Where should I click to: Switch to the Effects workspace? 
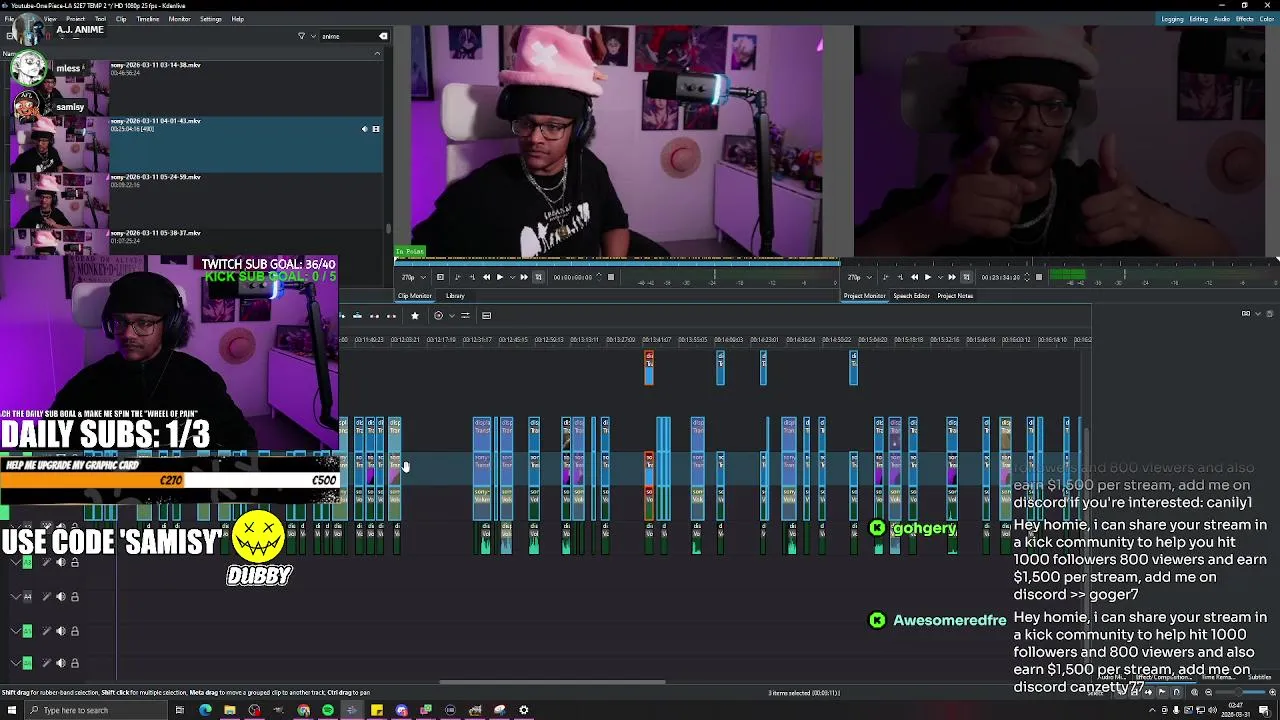1245,19
